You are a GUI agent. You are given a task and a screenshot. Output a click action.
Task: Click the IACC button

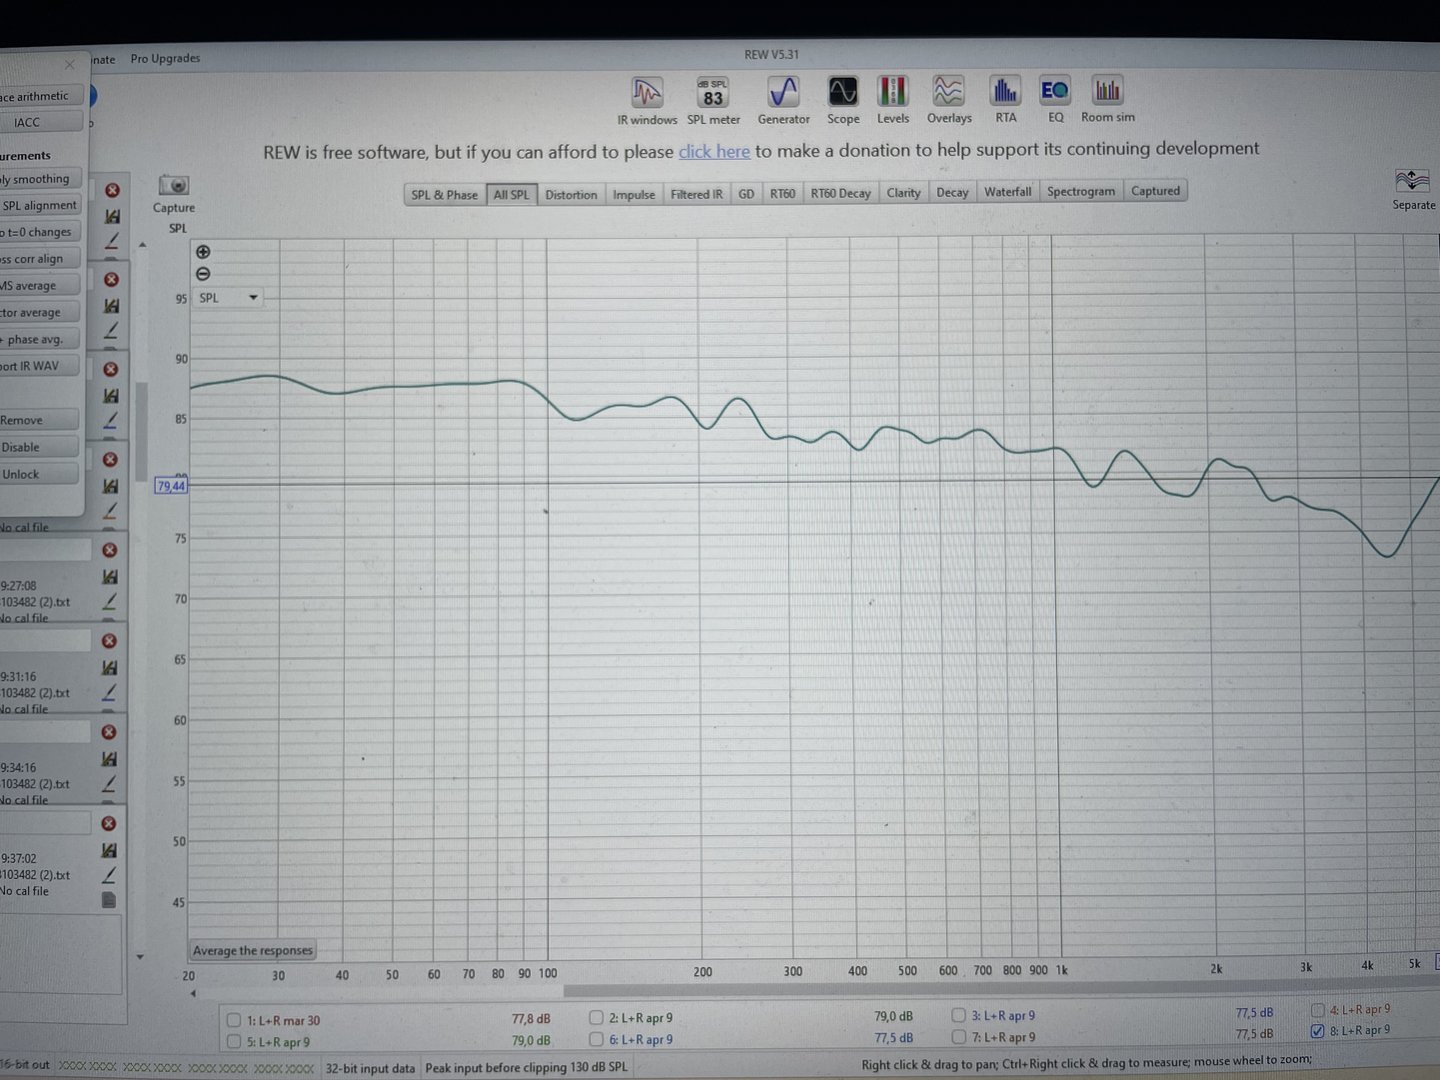[40, 122]
